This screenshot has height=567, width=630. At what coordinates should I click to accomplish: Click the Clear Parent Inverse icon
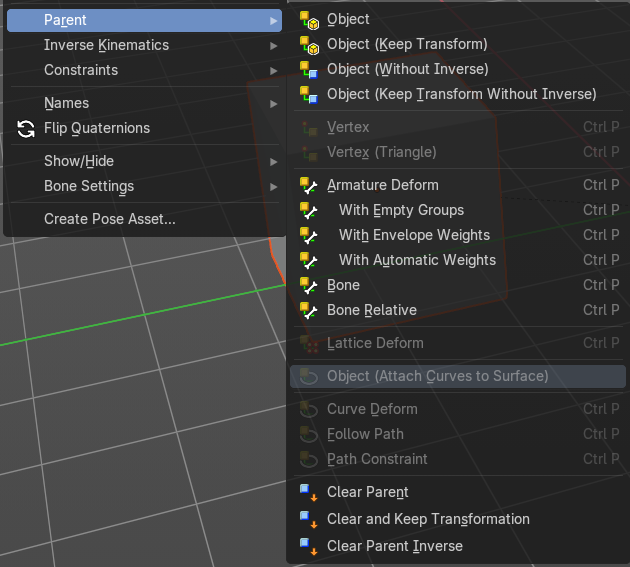point(309,547)
